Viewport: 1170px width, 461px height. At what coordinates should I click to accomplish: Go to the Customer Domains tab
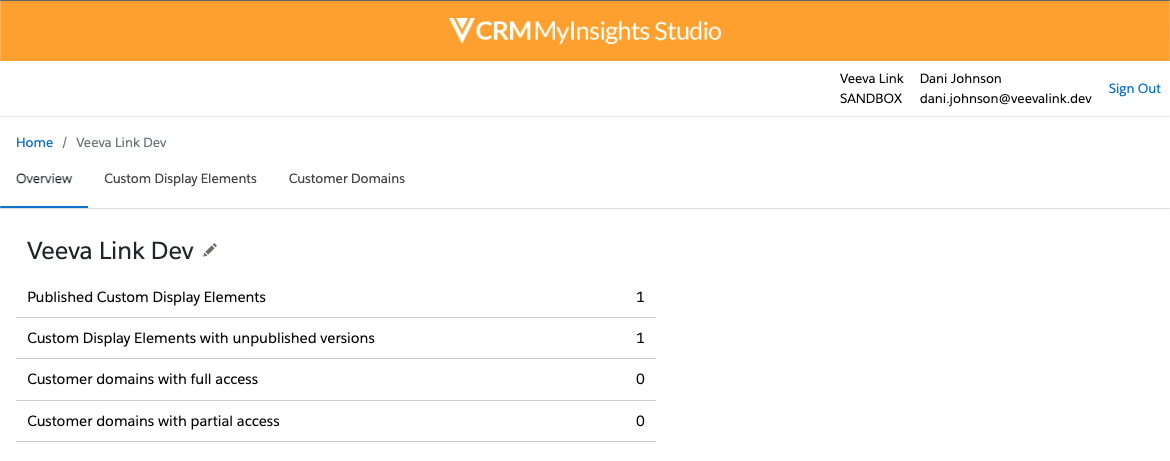click(347, 179)
